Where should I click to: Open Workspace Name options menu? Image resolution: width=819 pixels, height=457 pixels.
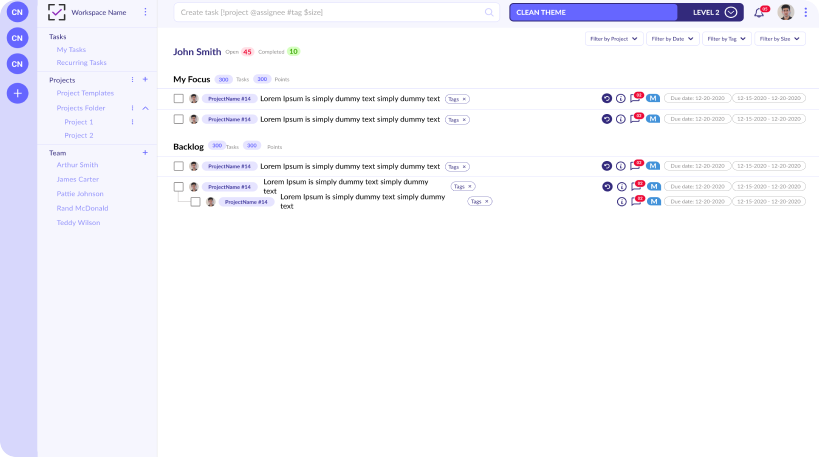point(145,12)
